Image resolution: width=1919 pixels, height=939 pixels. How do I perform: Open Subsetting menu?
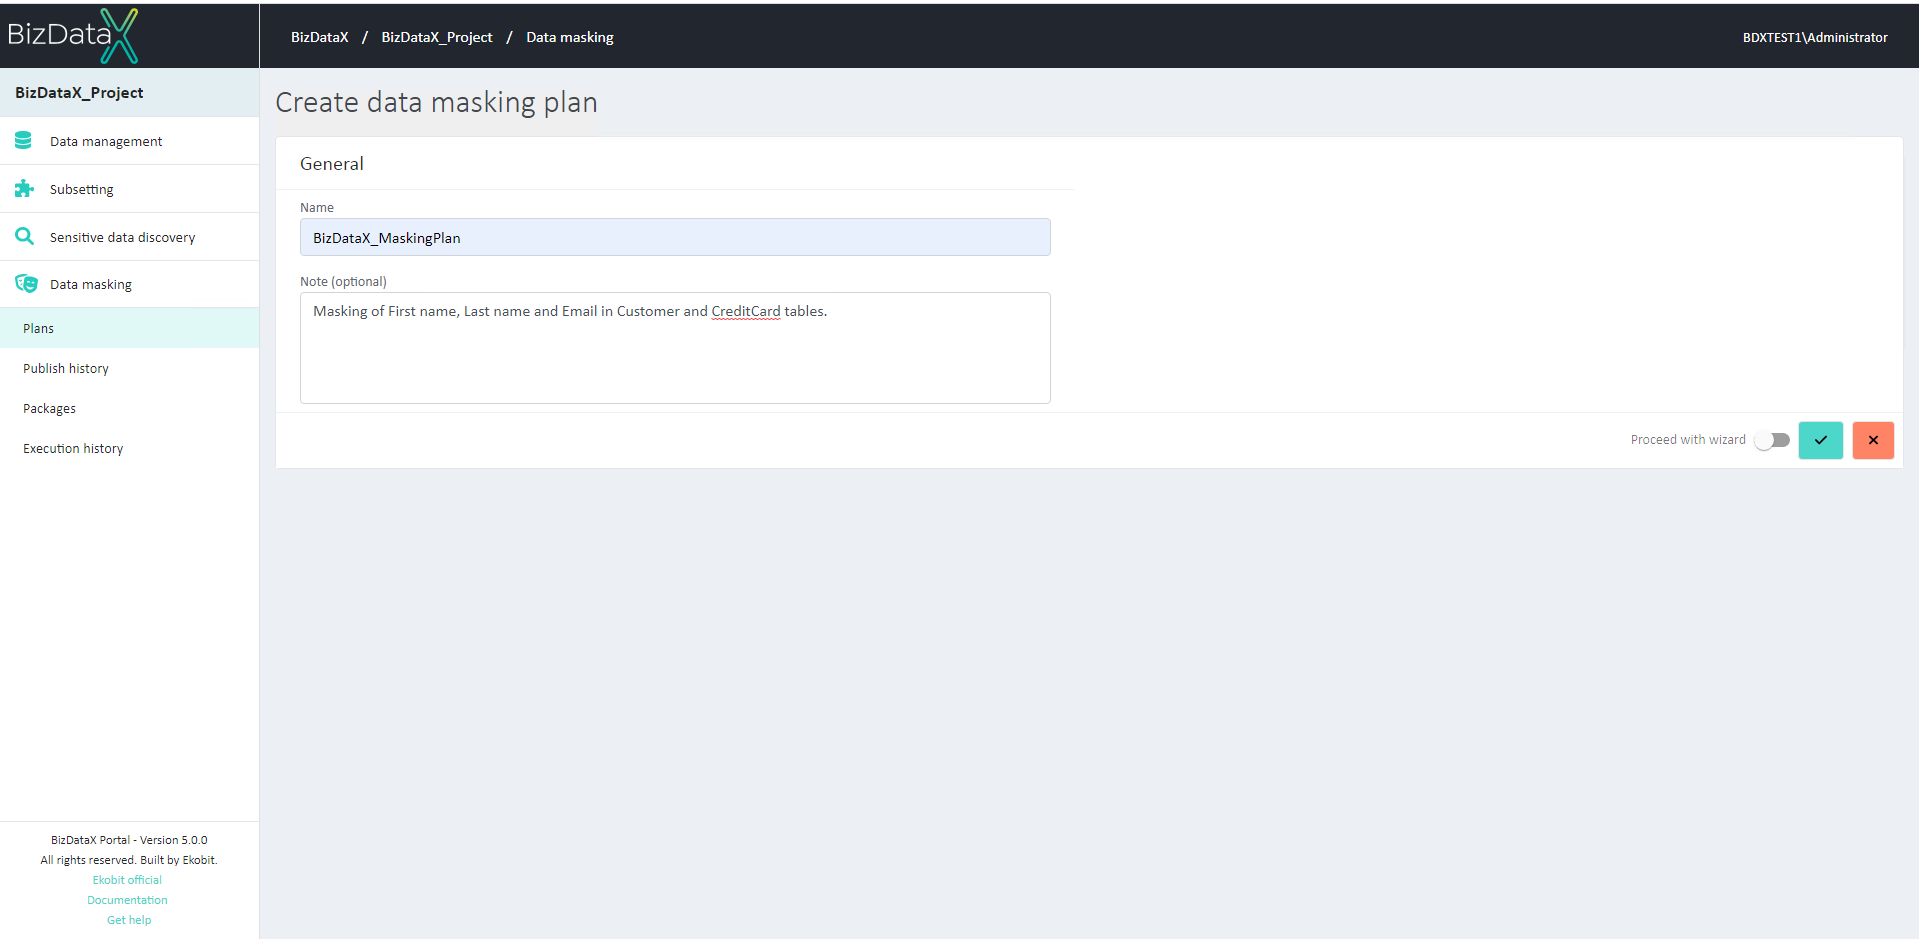coord(129,189)
